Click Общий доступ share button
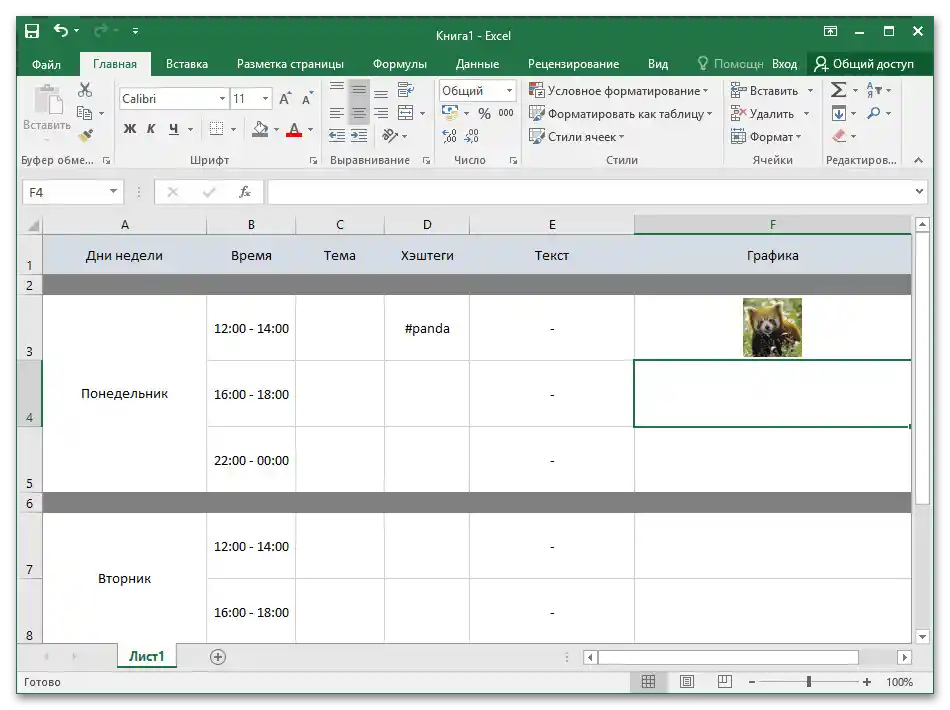This screenshot has height=710, width=950. pyautogui.click(x=864, y=64)
